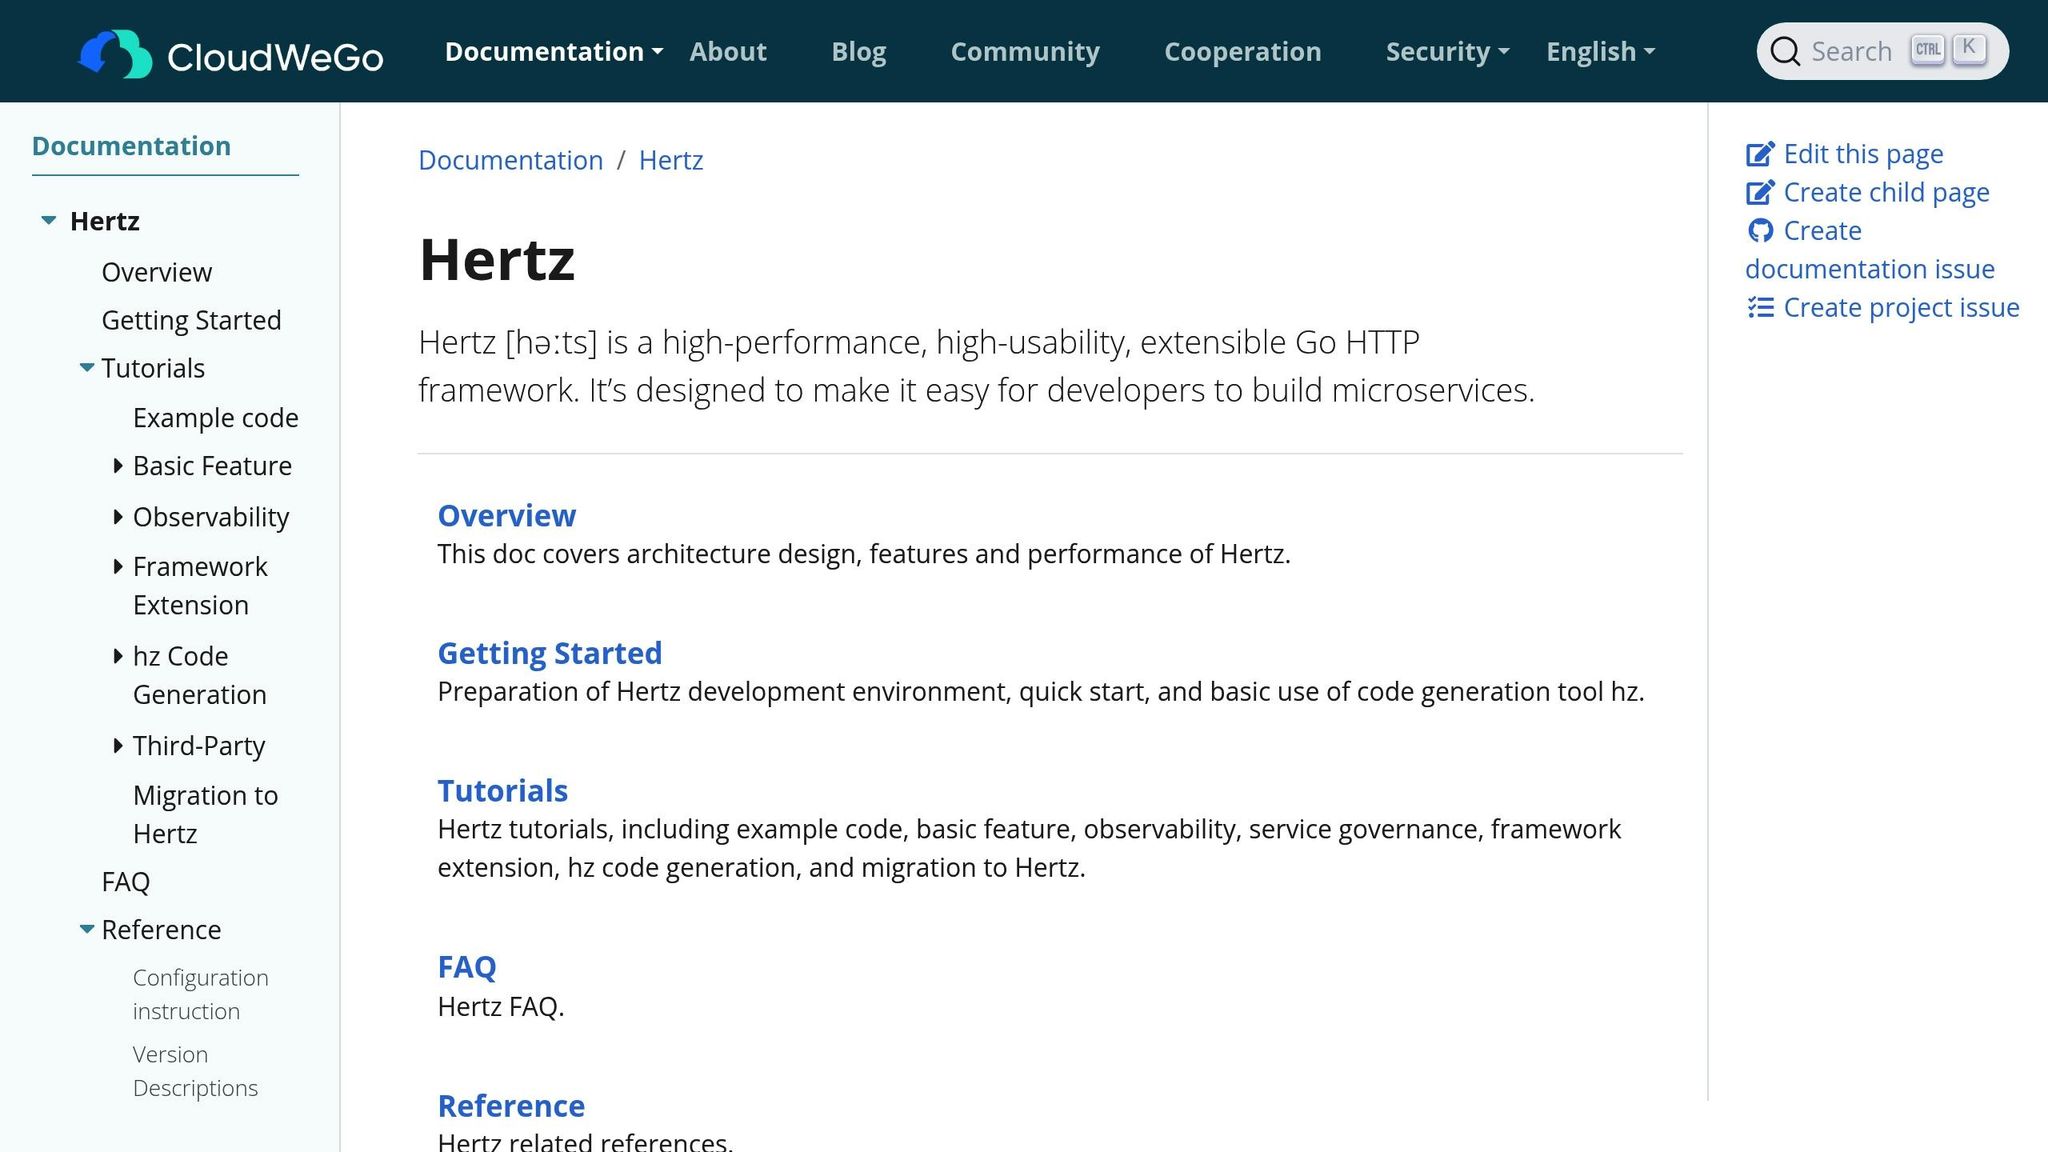The height and width of the screenshot is (1152, 2048).
Task: Open the Community menu item
Action: click(1025, 51)
